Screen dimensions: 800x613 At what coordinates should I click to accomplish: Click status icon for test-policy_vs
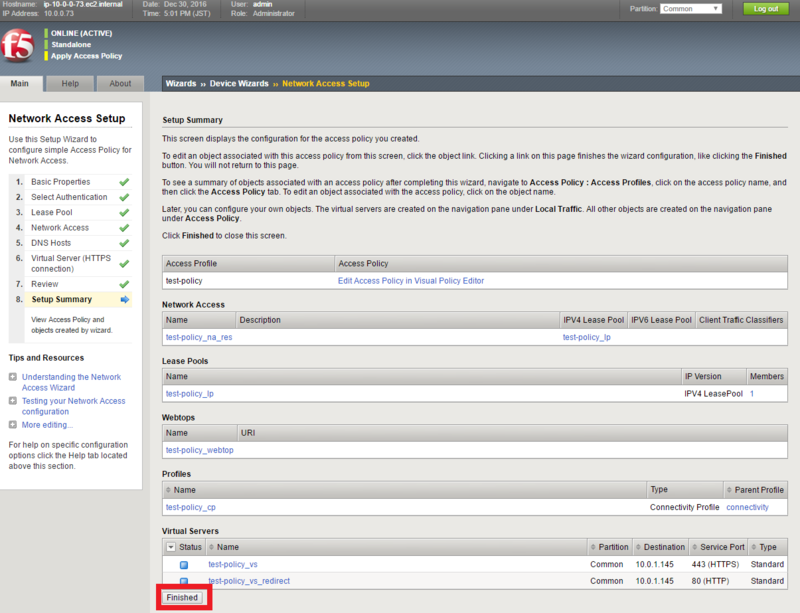(184, 565)
